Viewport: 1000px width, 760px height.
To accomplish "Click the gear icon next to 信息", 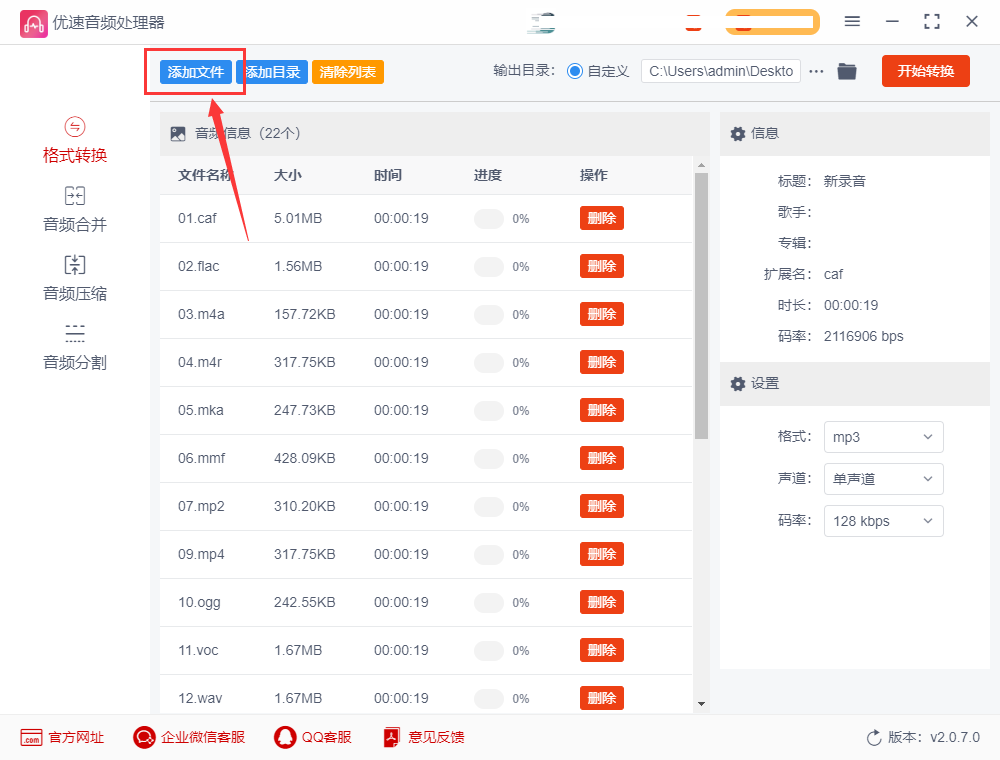I will pos(738,134).
